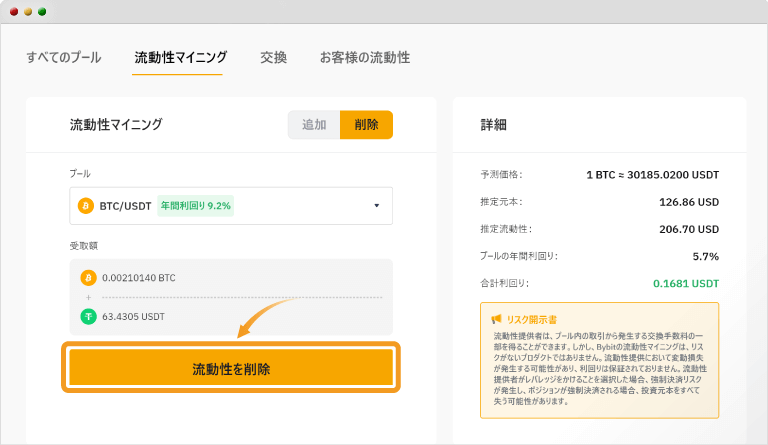
Task: Click the 1 BTC ≈ 30185.0200 USDT value
Action: click(x=652, y=175)
